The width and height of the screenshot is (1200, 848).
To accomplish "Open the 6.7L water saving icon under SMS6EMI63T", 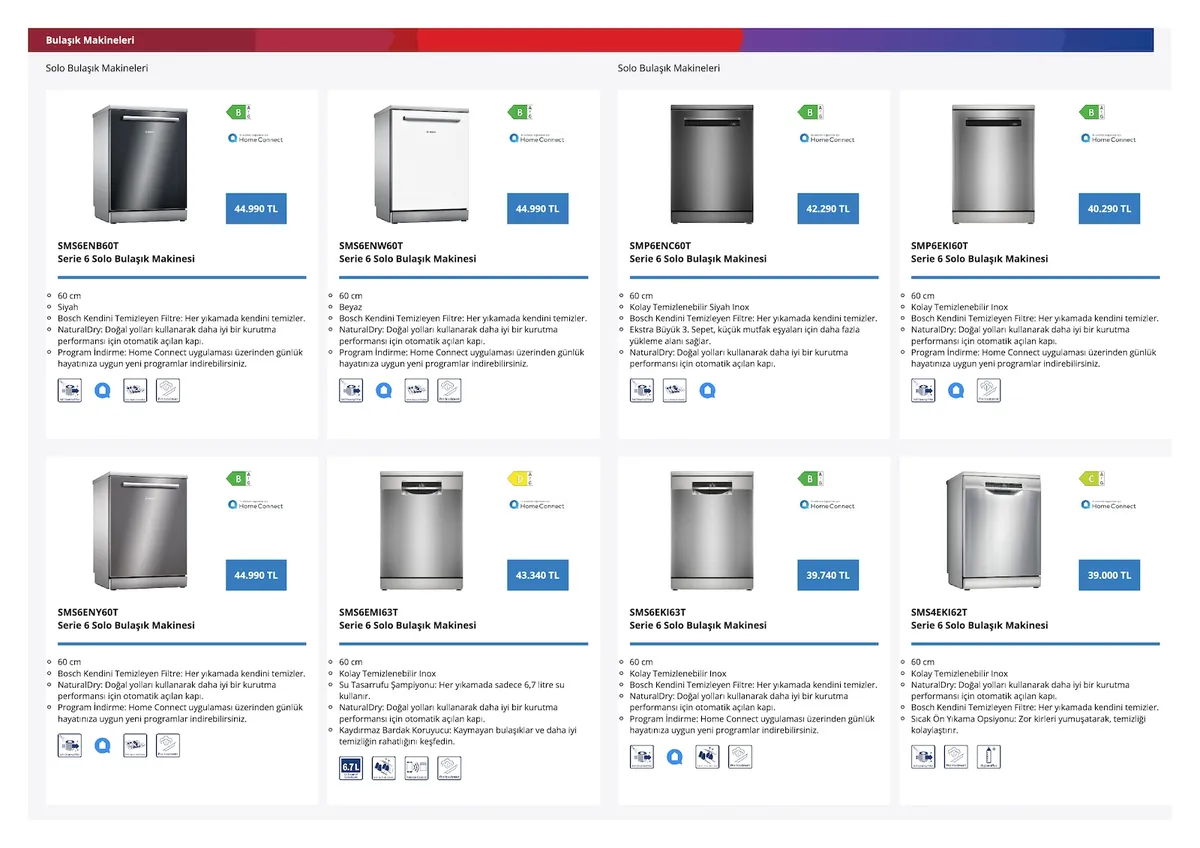I will pos(351,767).
